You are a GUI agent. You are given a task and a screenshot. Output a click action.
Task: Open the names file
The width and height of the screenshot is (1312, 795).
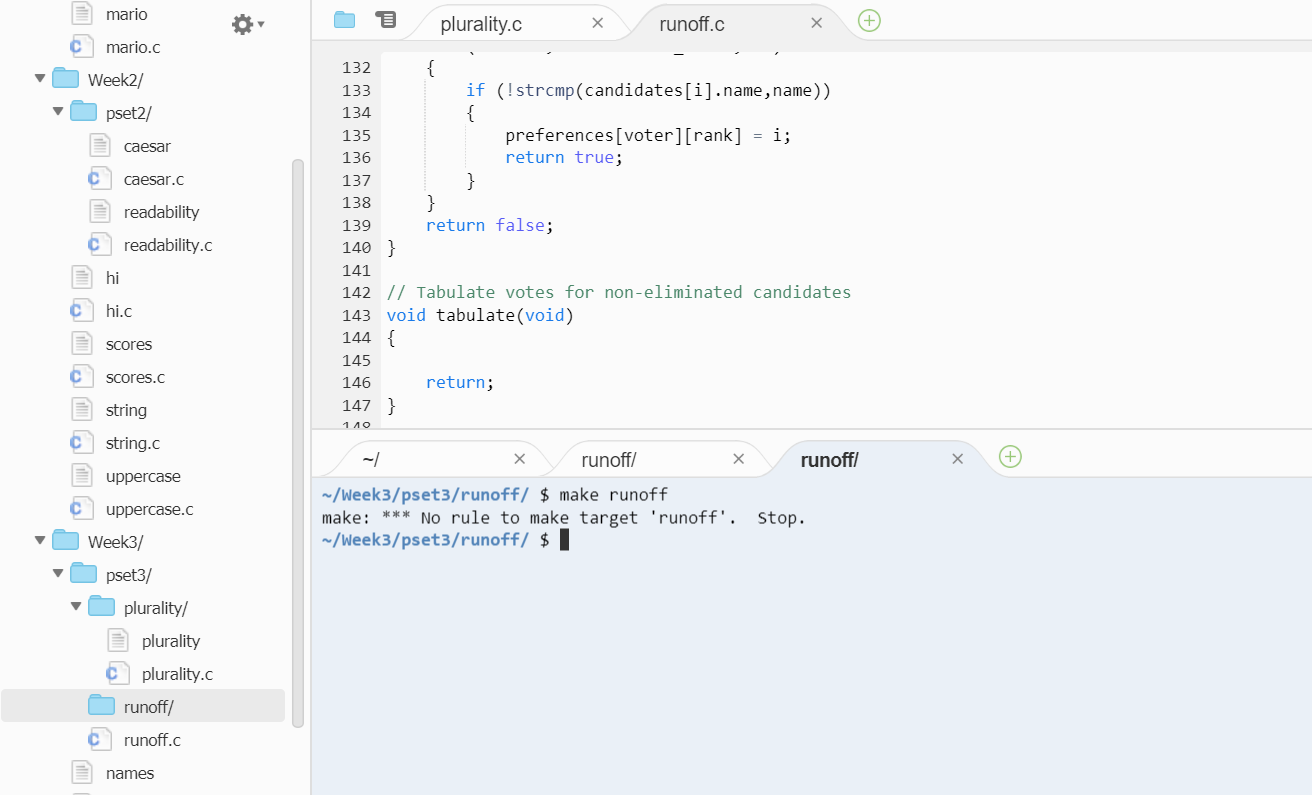click(130, 773)
